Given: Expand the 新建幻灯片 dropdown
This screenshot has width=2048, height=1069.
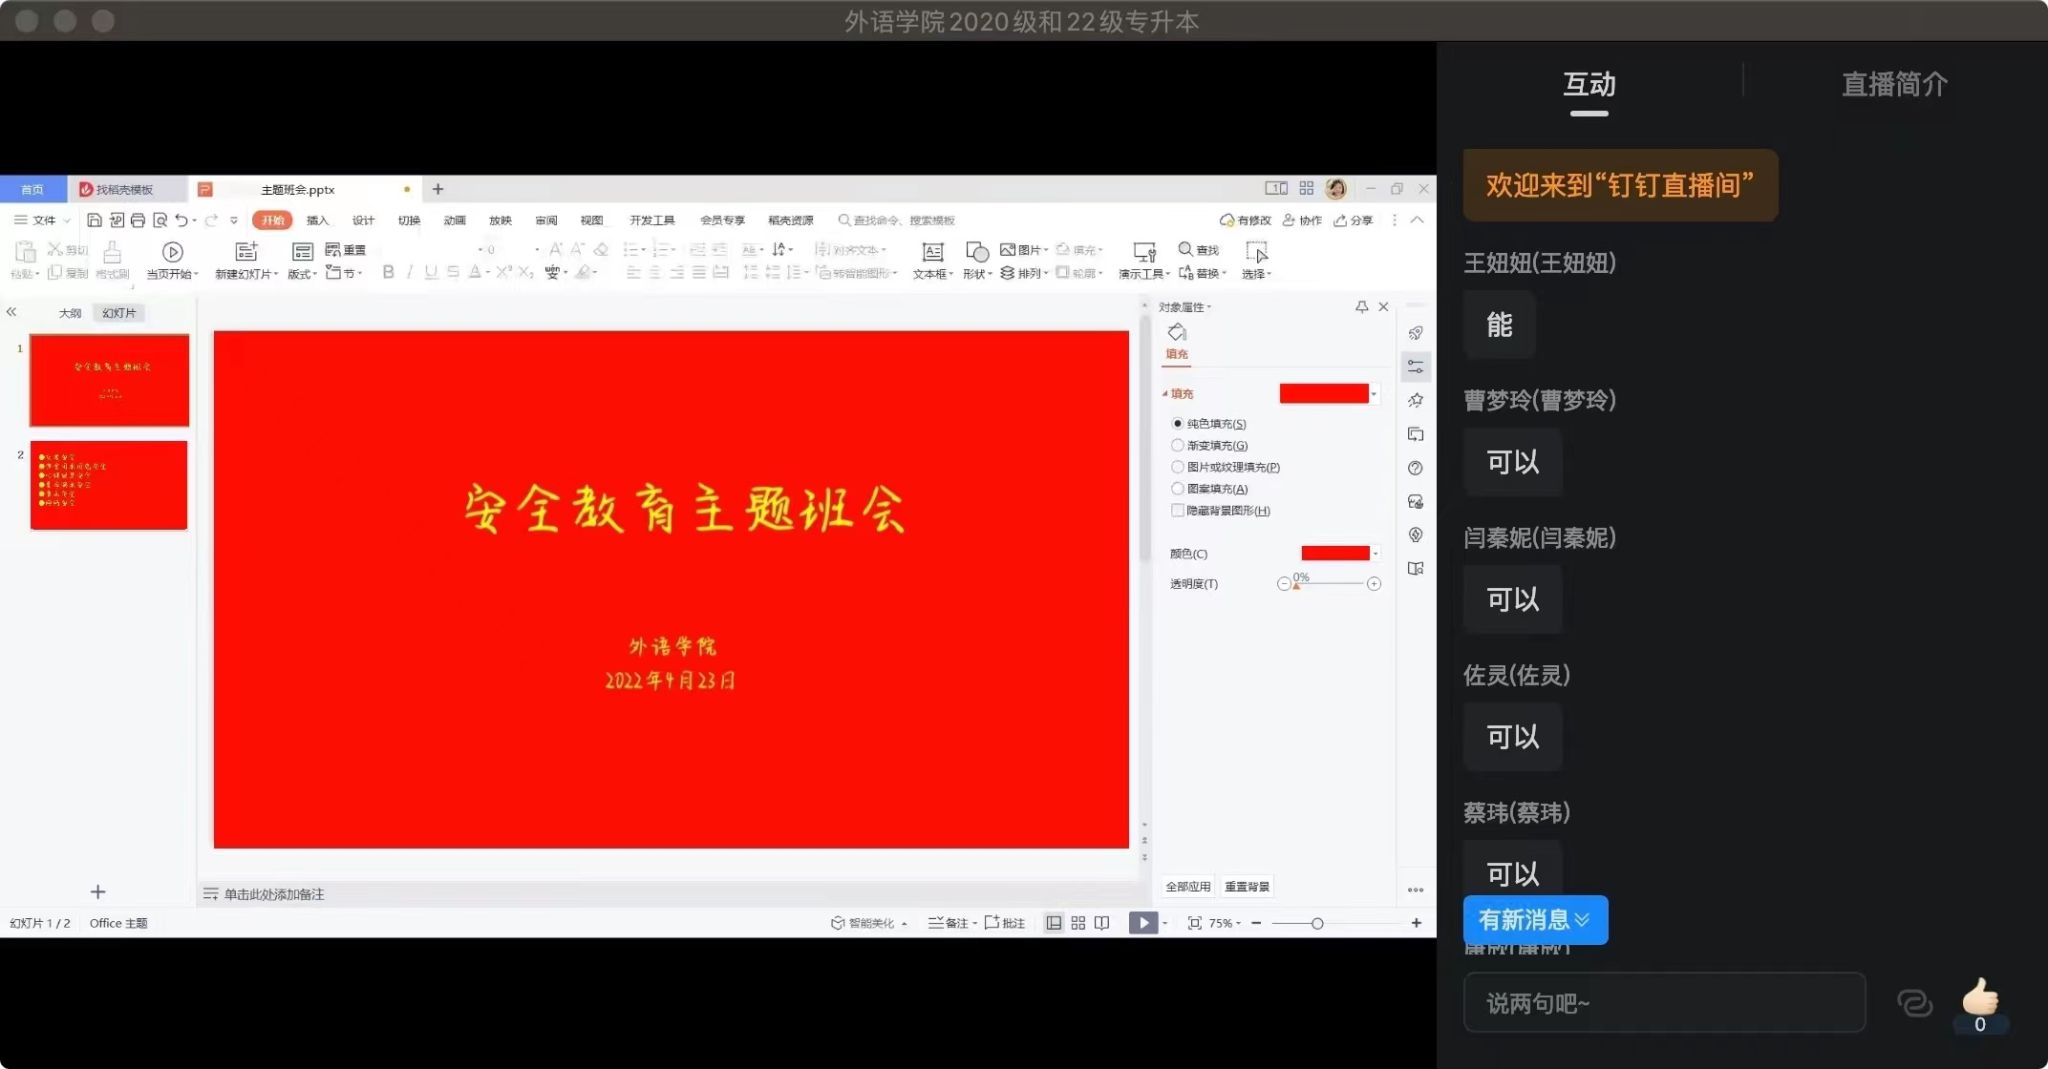Looking at the screenshot, I should tap(247, 274).
